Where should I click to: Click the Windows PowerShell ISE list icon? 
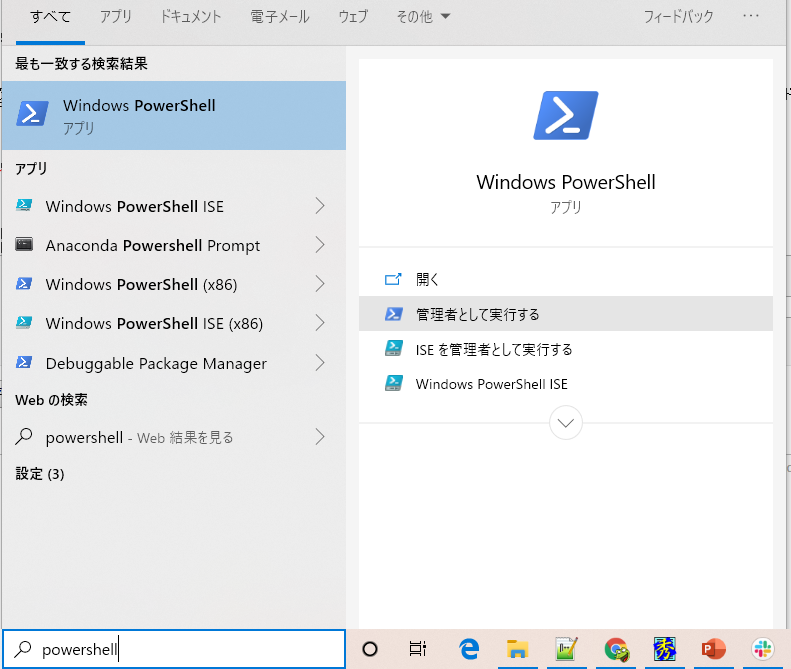click(24, 205)
